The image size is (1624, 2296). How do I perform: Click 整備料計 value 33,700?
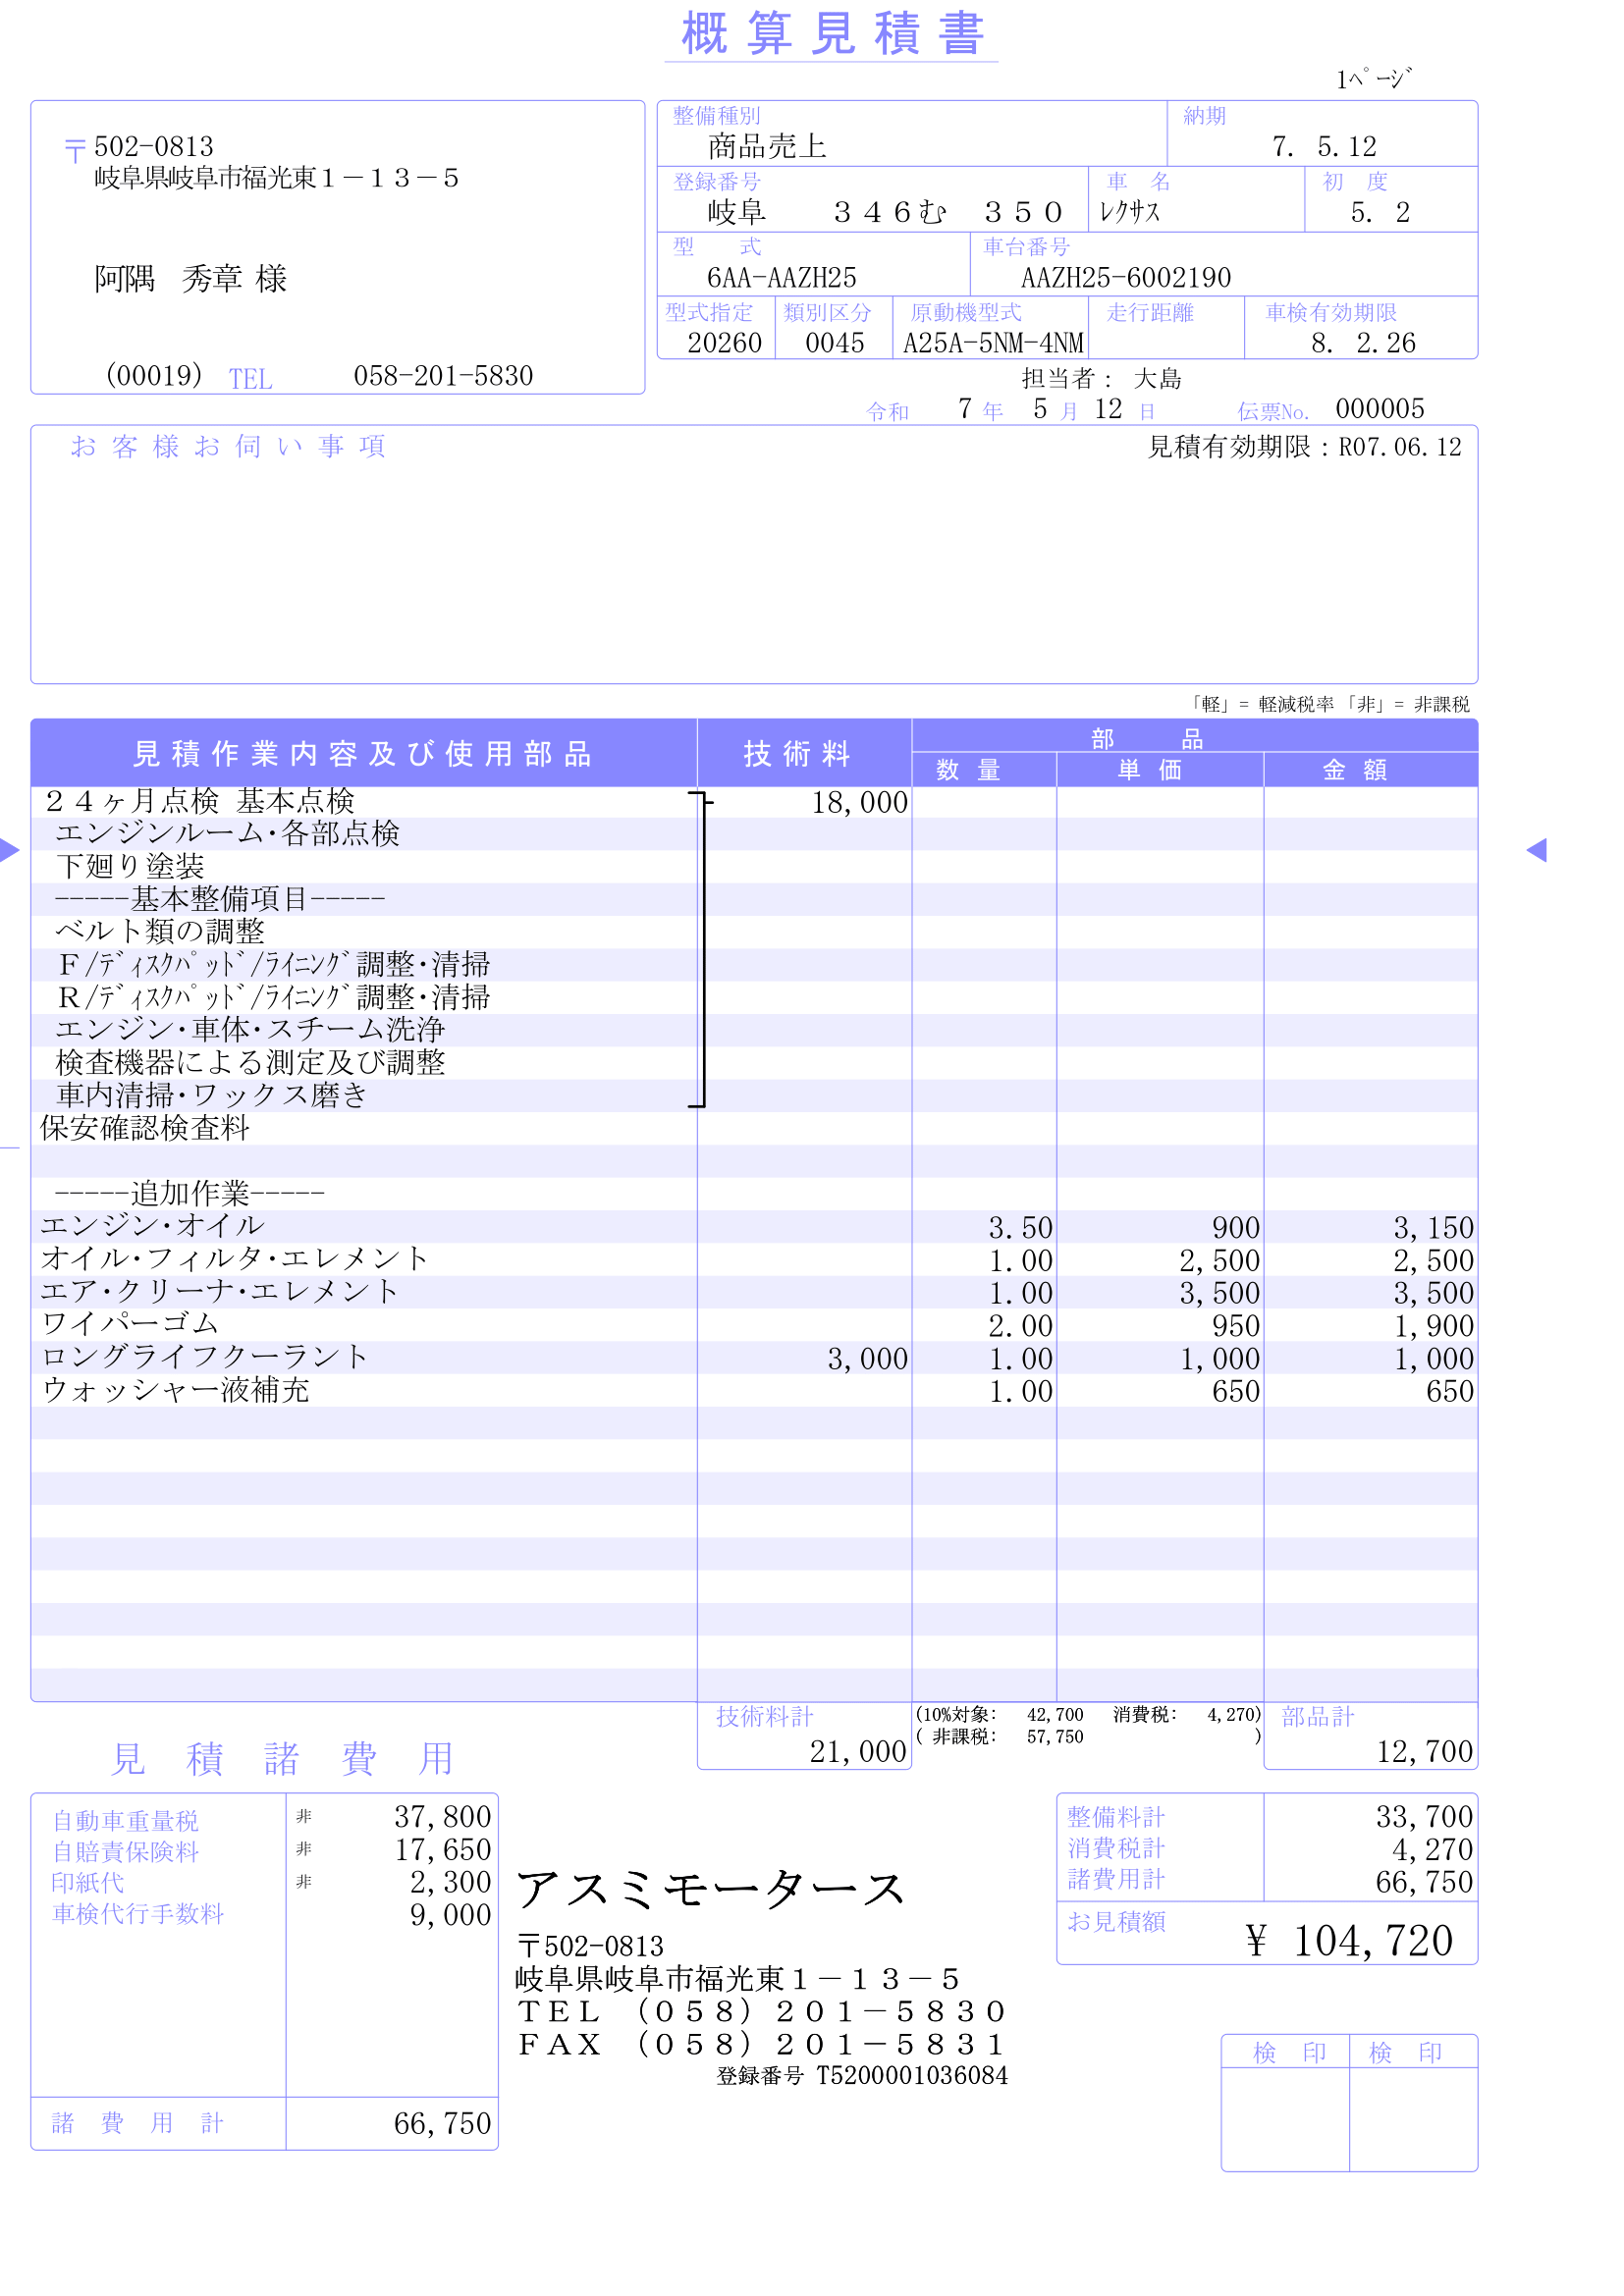pyautogui.click(x=1424, y=1817)
